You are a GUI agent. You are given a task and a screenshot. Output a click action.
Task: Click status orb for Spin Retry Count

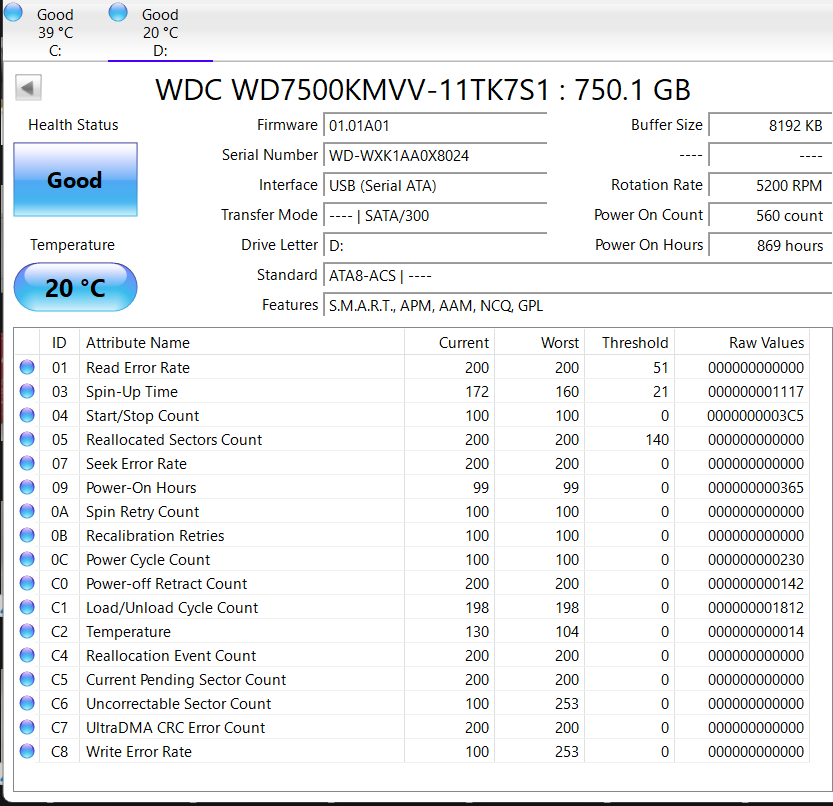(27, 511)
